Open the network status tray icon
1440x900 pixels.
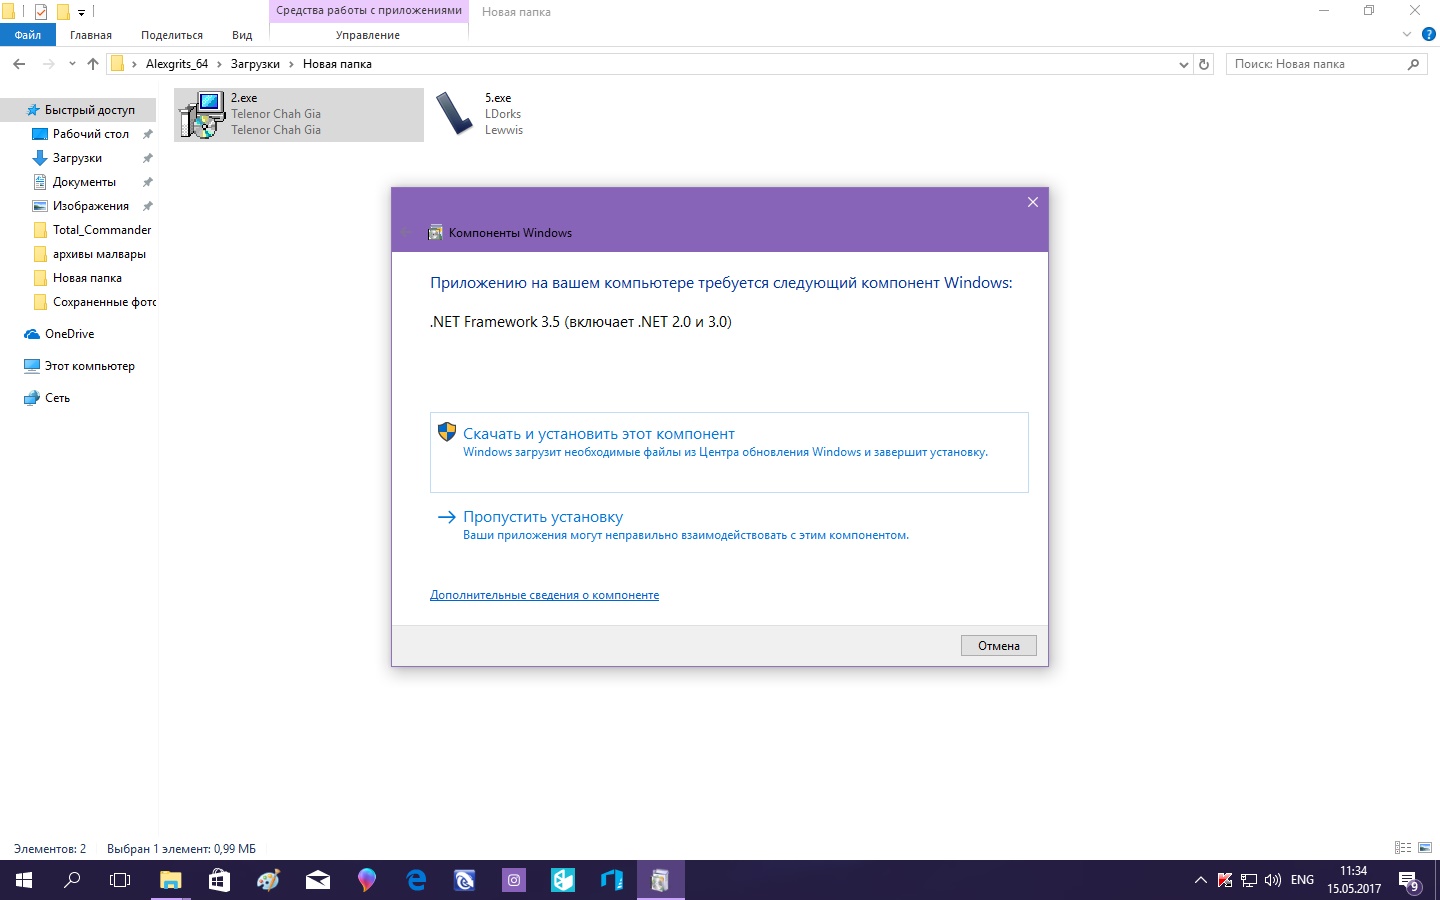point(1249,880)
